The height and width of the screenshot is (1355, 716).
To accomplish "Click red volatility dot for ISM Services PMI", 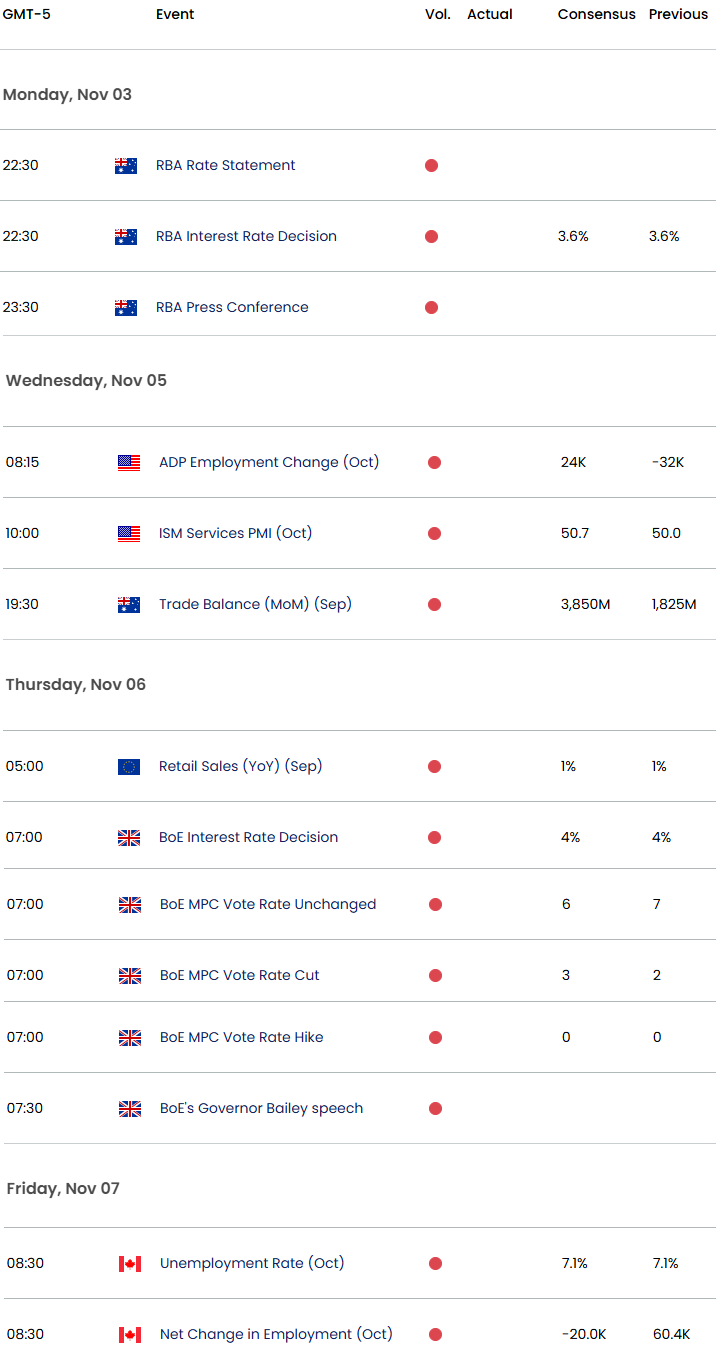I will pos(434,534).
